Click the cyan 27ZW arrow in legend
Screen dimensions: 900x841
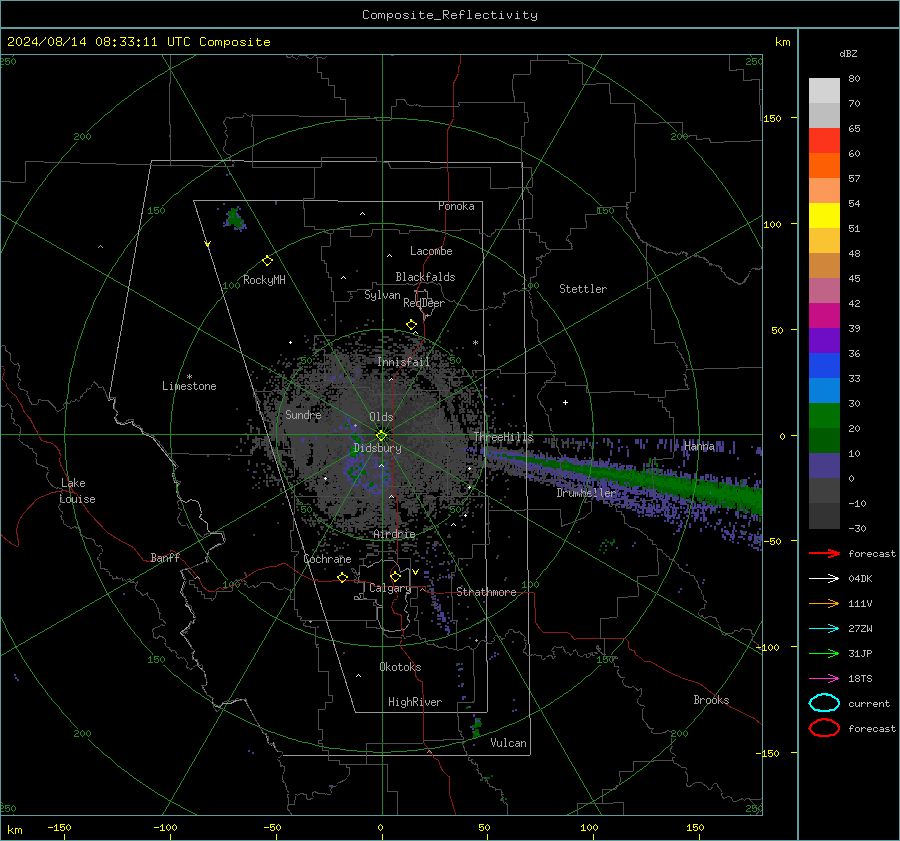click(824, 629)
